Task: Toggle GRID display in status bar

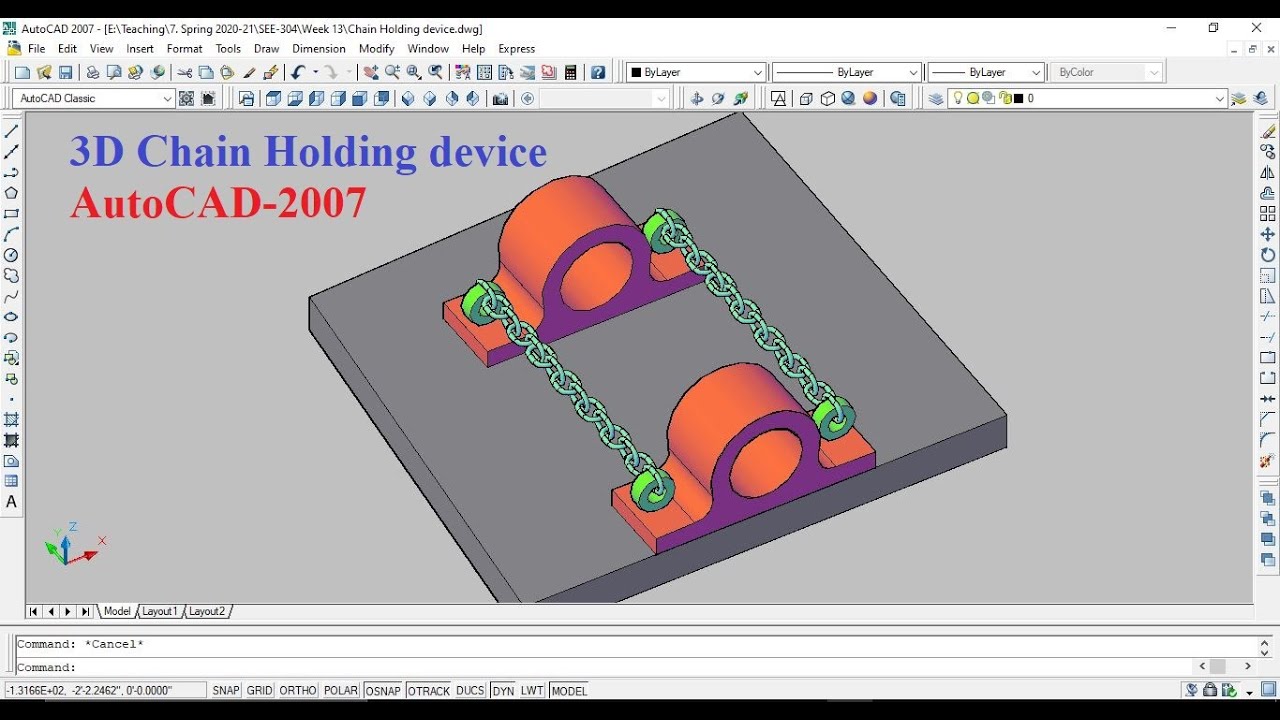Action: click(260, 691)
